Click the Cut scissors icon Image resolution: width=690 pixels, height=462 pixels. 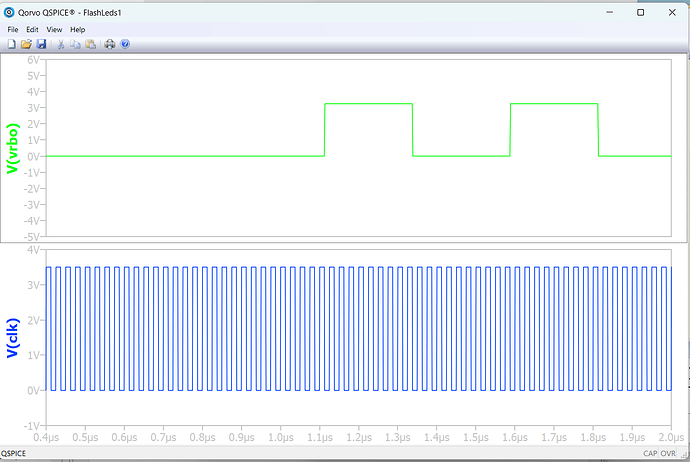point(61,44)
